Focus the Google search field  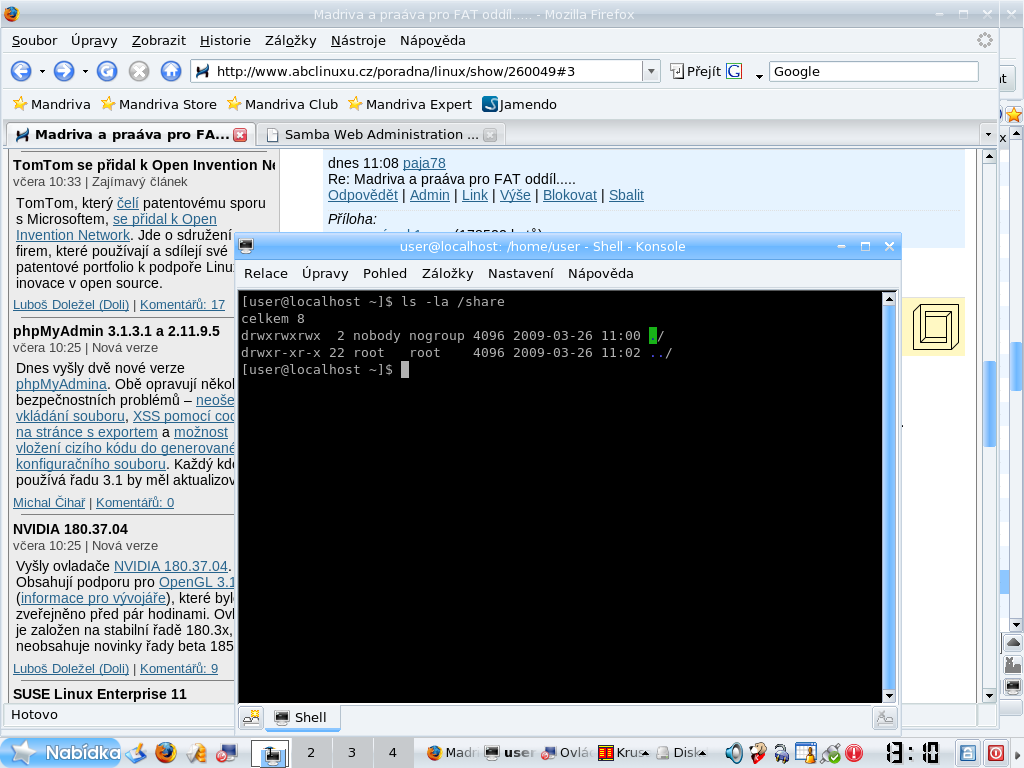click(874, 71)
